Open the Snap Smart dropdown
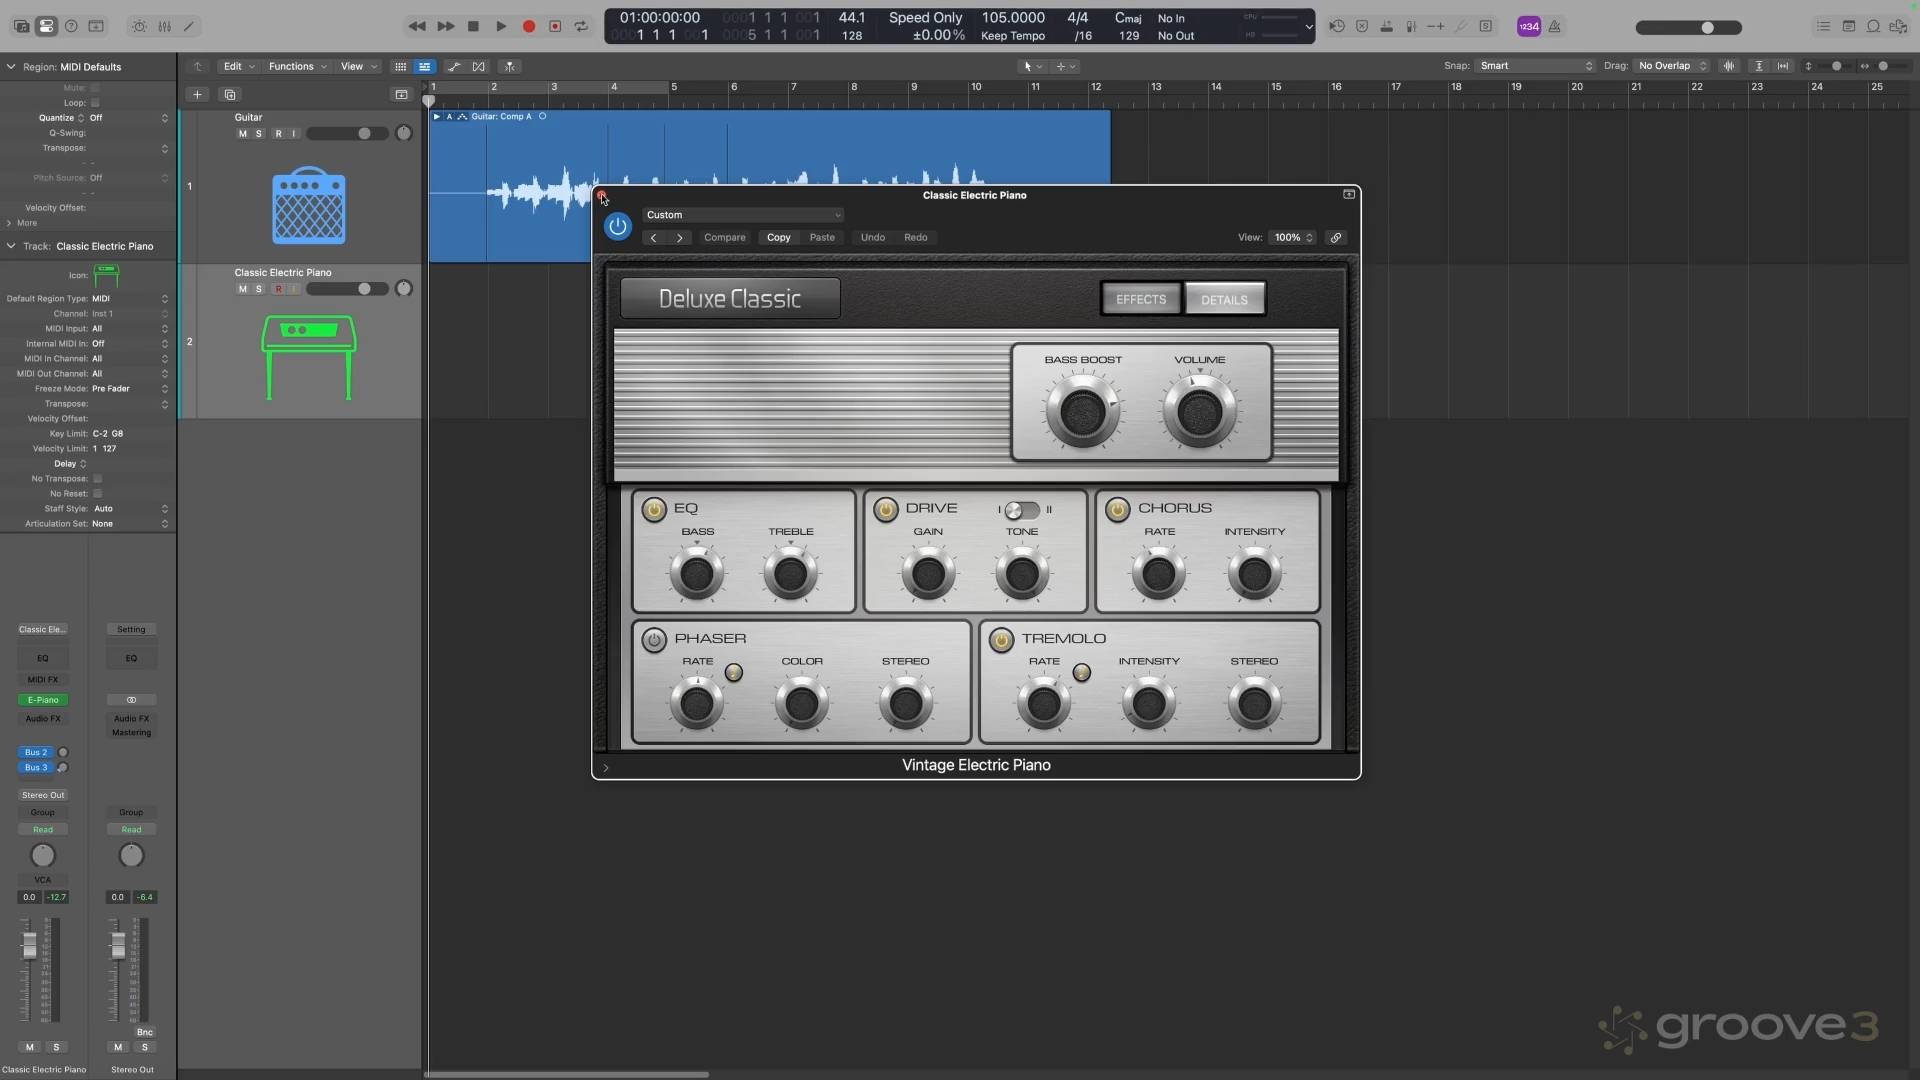Screen dimensions: 1920x1080 pyautogui.click(x=1535, y=66)
